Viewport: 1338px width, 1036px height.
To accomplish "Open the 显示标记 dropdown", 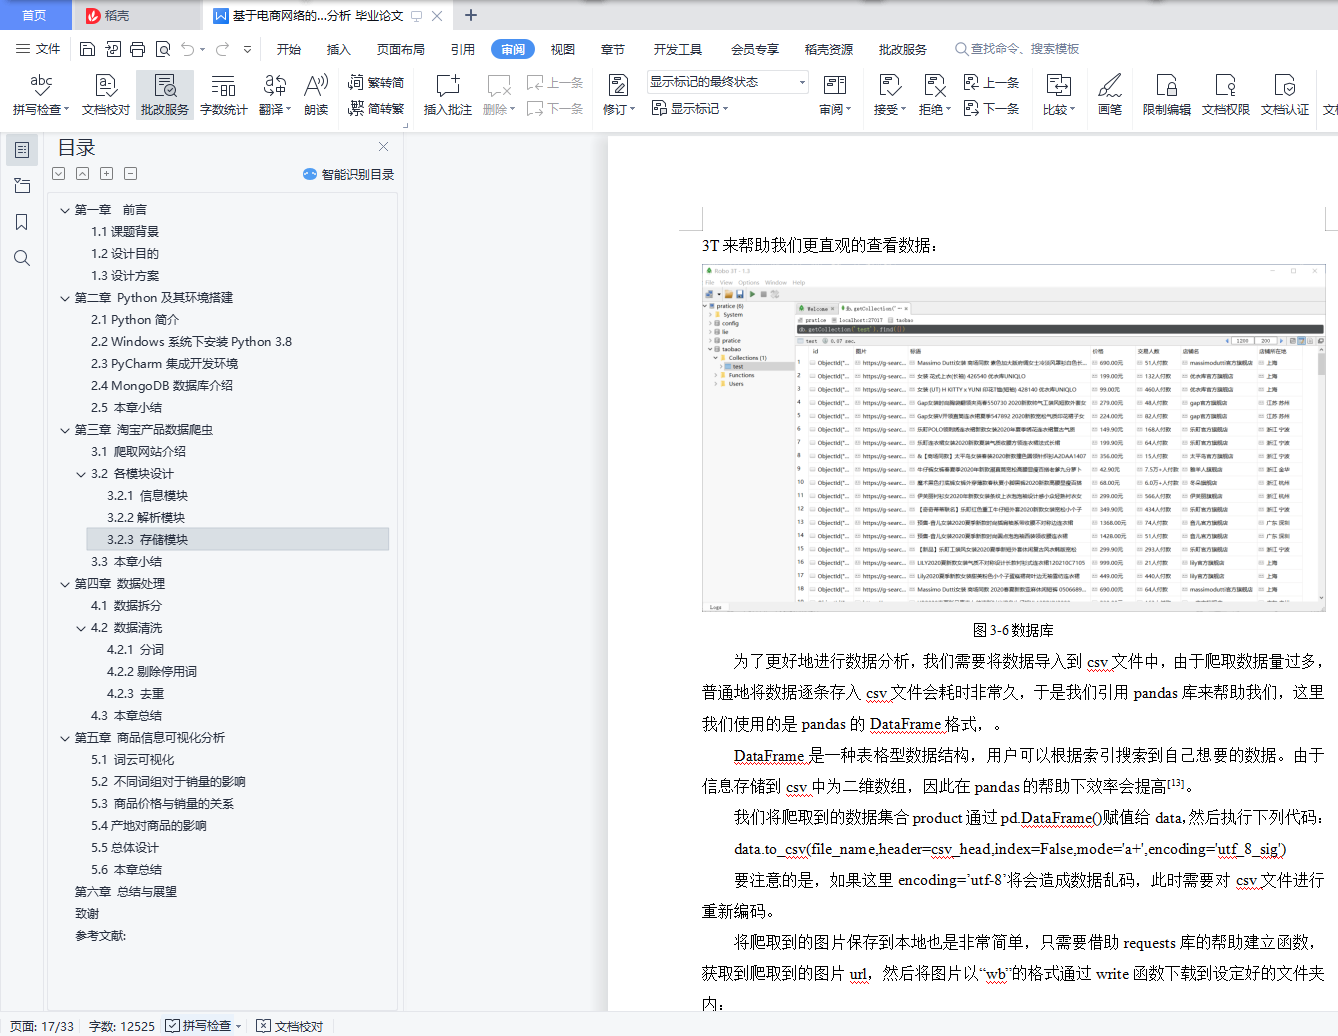I will click(x=690, y=108).
